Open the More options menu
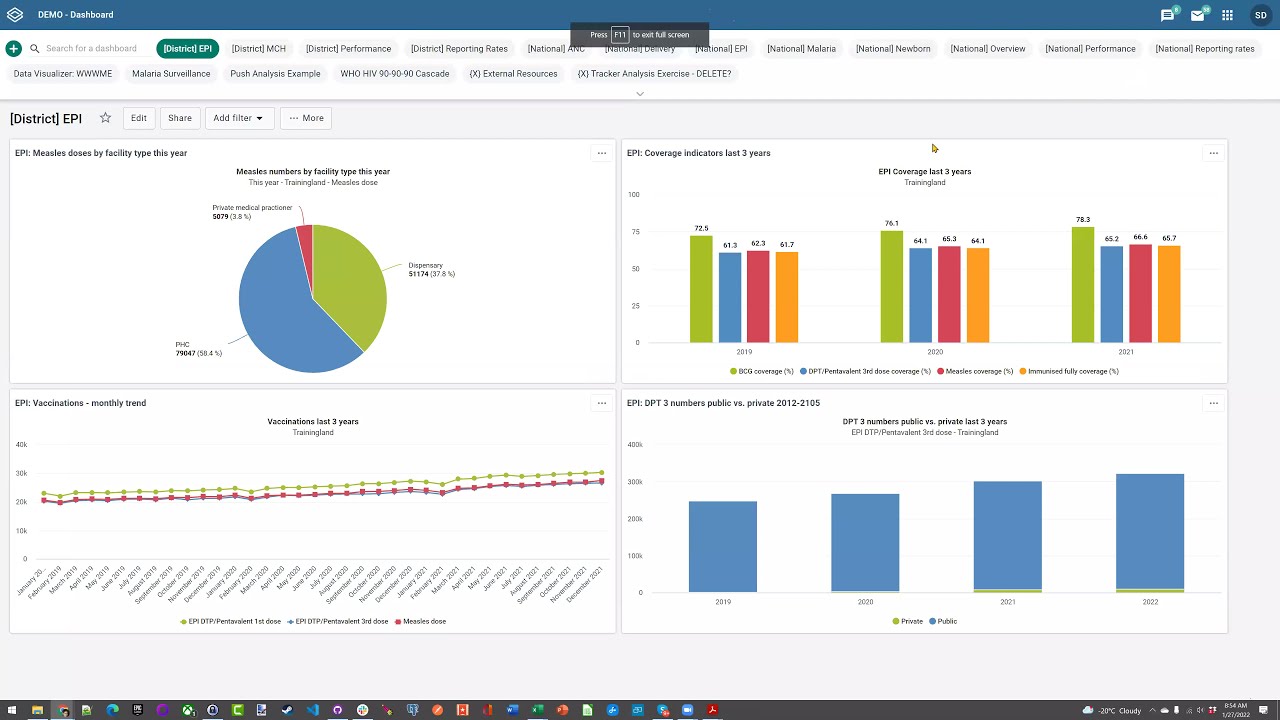This screenshot has height=720, width=1280. coord(306,118)
